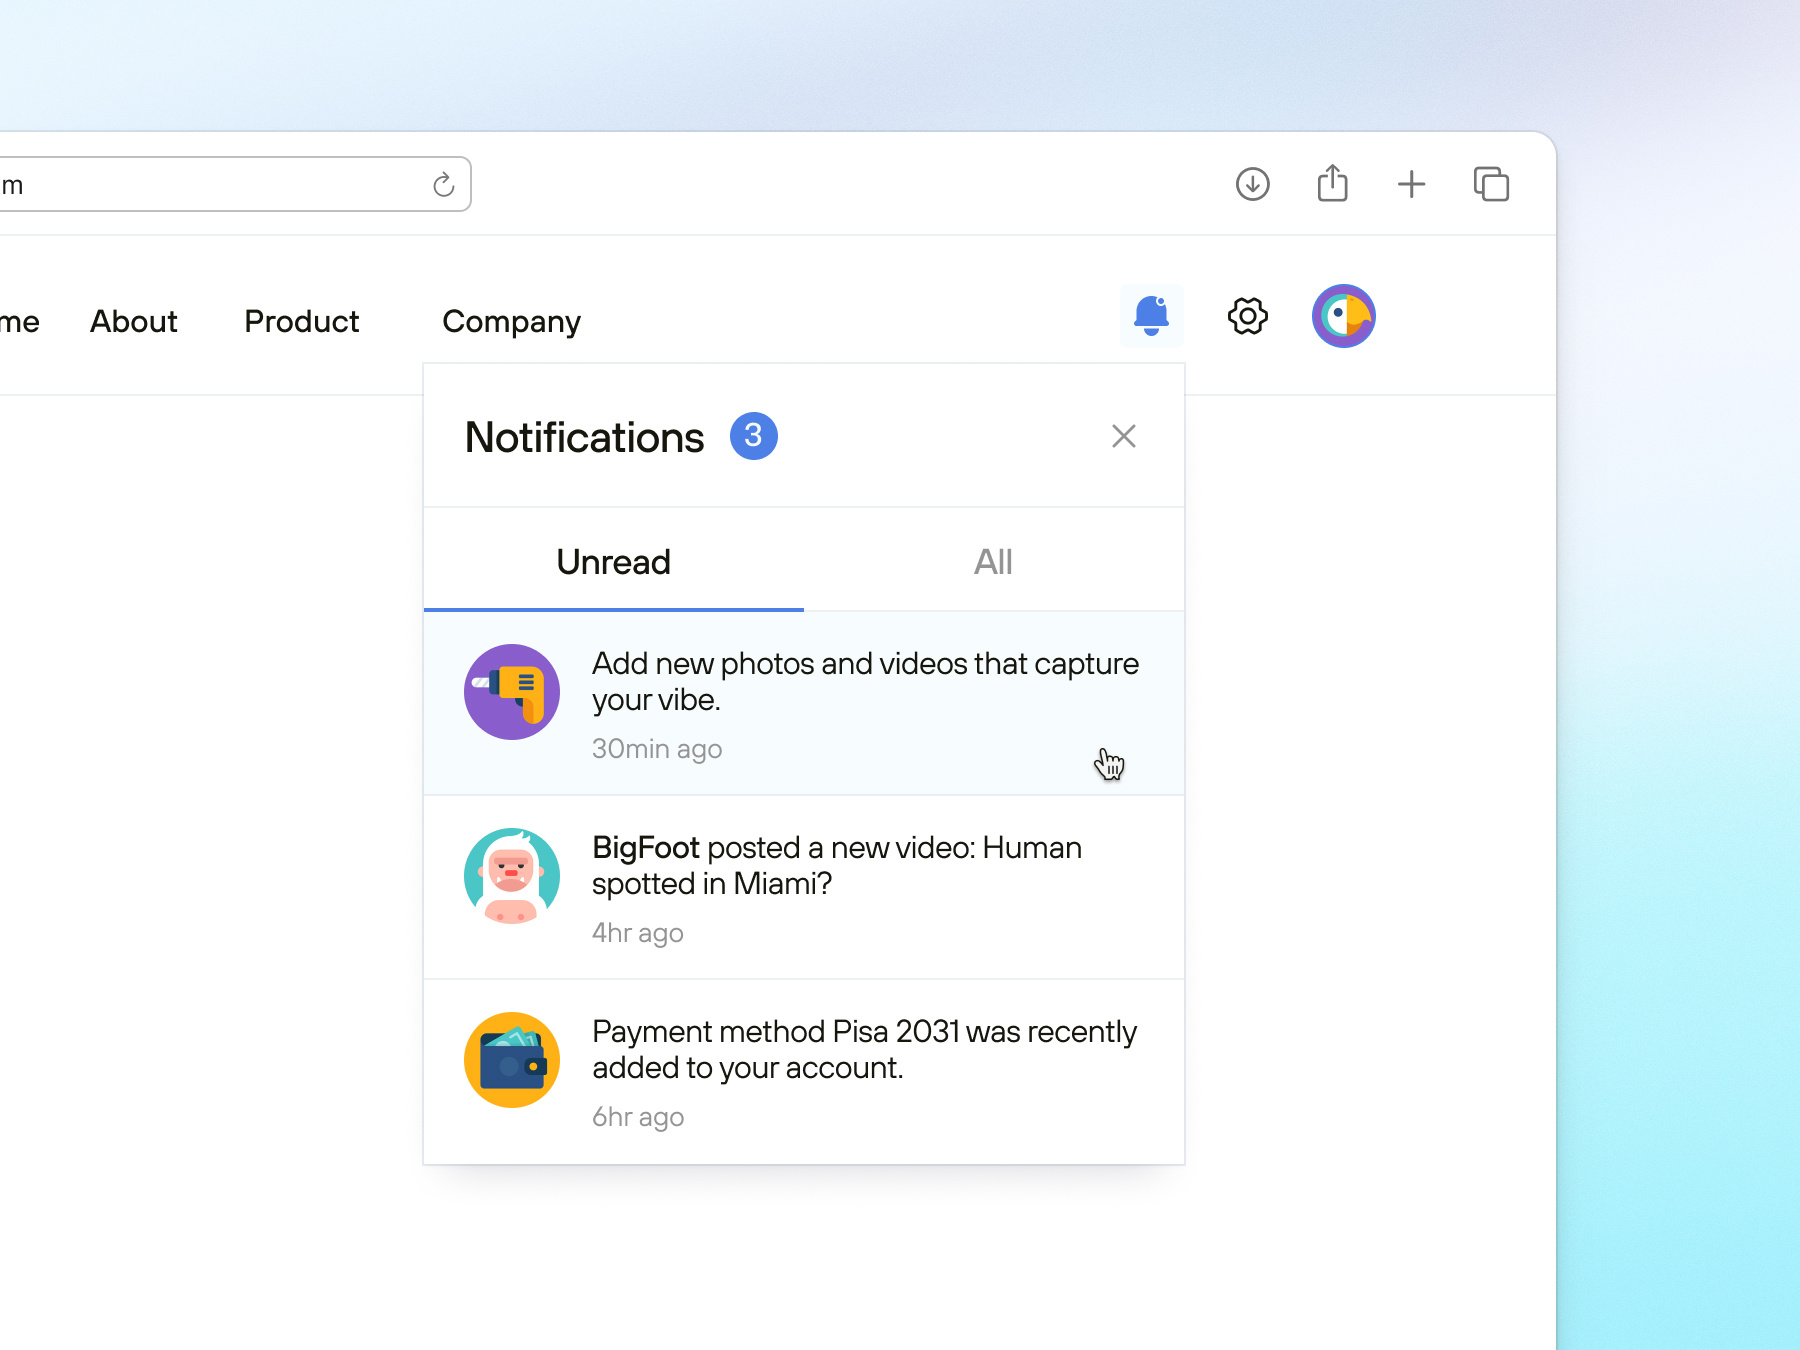The image size is (1800, 1350).
Task: Open the Product menu item
Action: coord(301,321)
